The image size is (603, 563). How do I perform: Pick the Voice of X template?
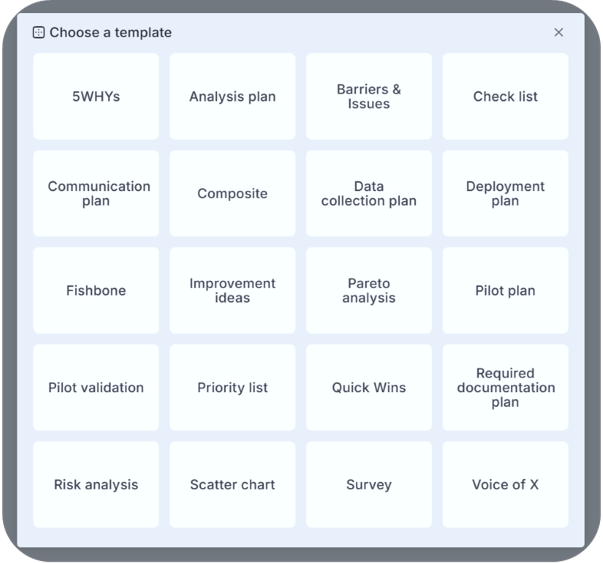pos(505,485)
